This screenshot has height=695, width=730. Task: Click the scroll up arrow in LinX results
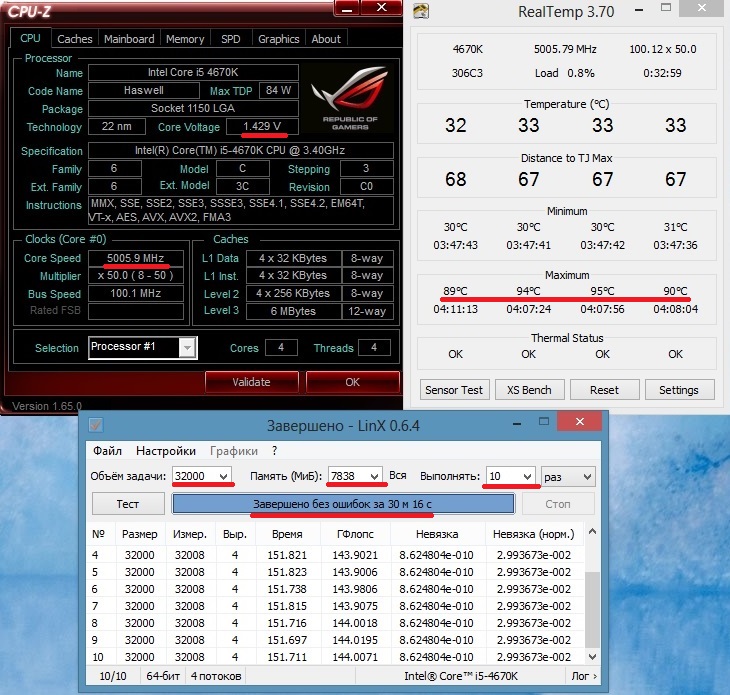click(592, 532)
